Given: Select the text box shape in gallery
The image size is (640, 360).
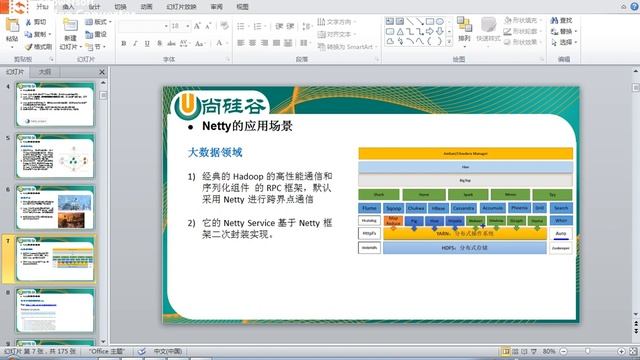Looking at the screenshot, I should (x=390, y=22).
